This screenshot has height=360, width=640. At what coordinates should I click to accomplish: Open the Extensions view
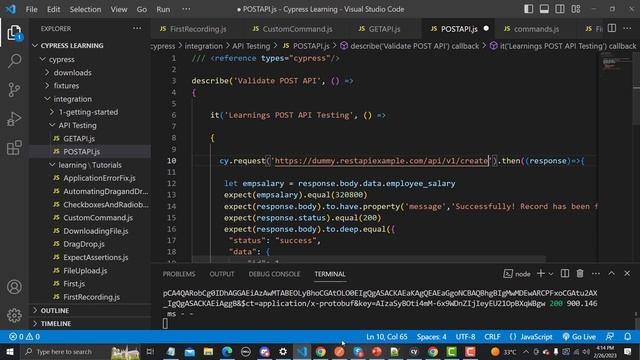click(14, 147)
